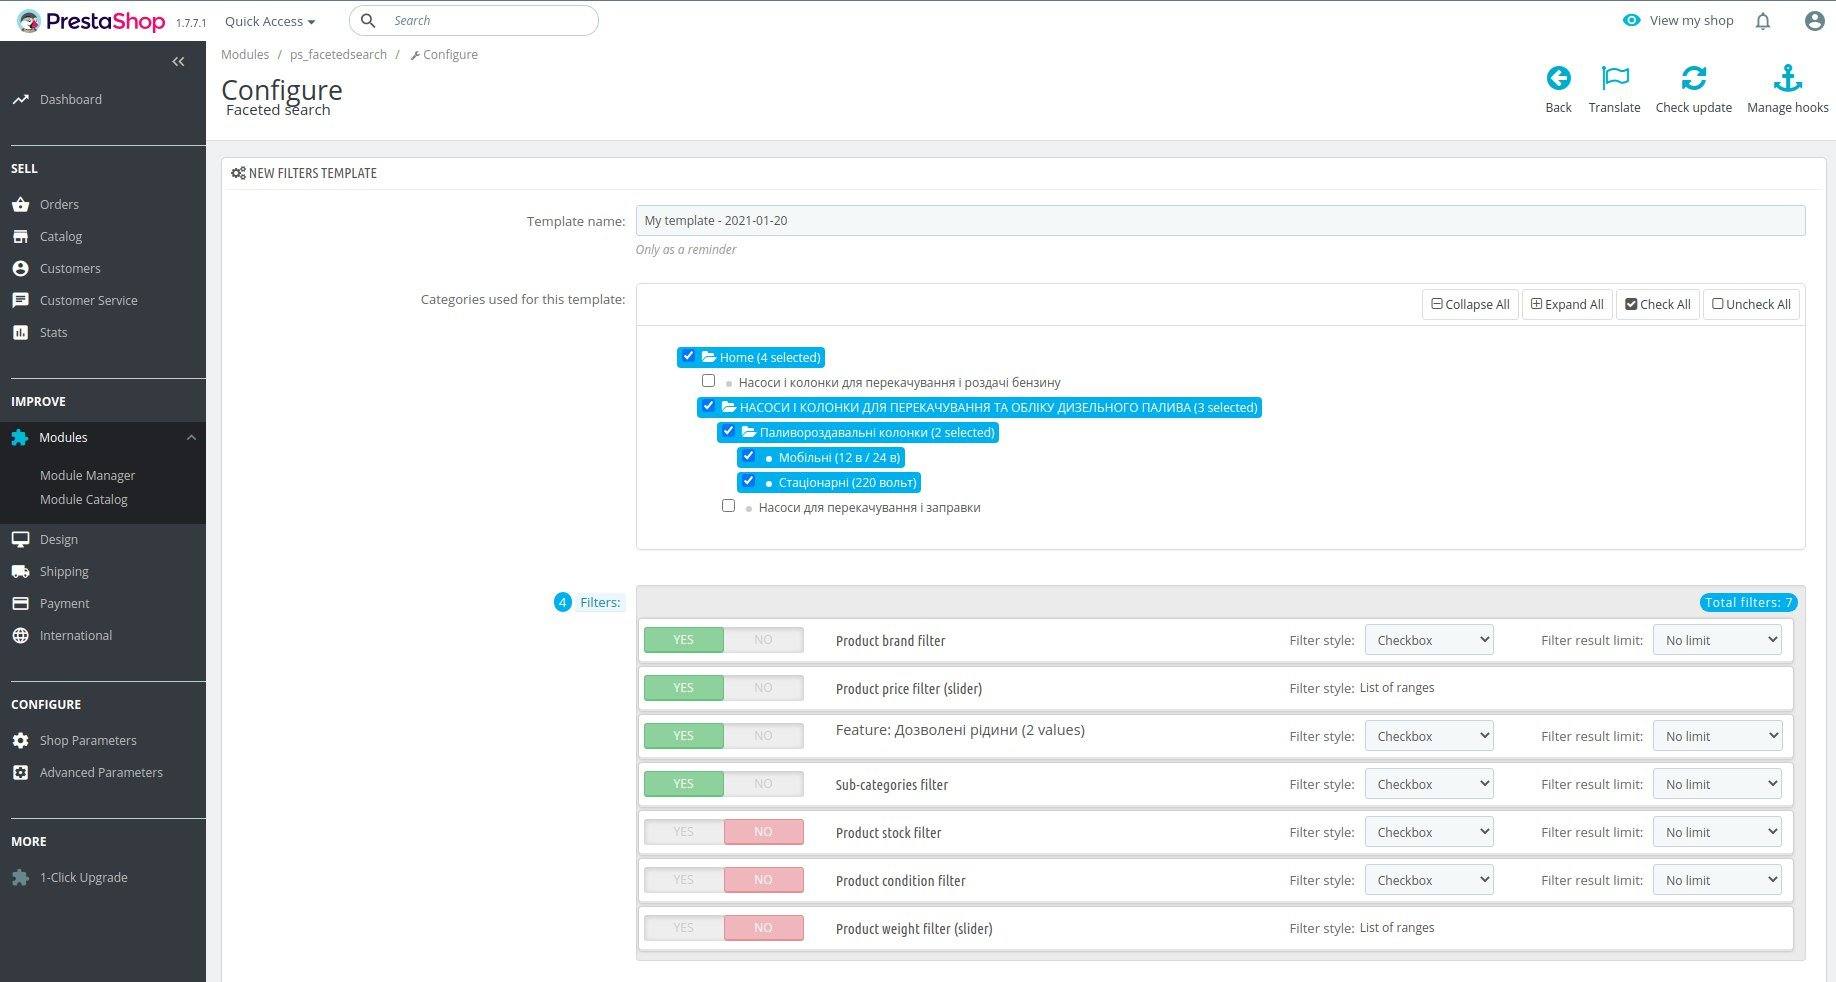Collapse sidebar with double-chevron icon
The height and width of the screenshot is (982, 1836).
[x=178, y=62]
